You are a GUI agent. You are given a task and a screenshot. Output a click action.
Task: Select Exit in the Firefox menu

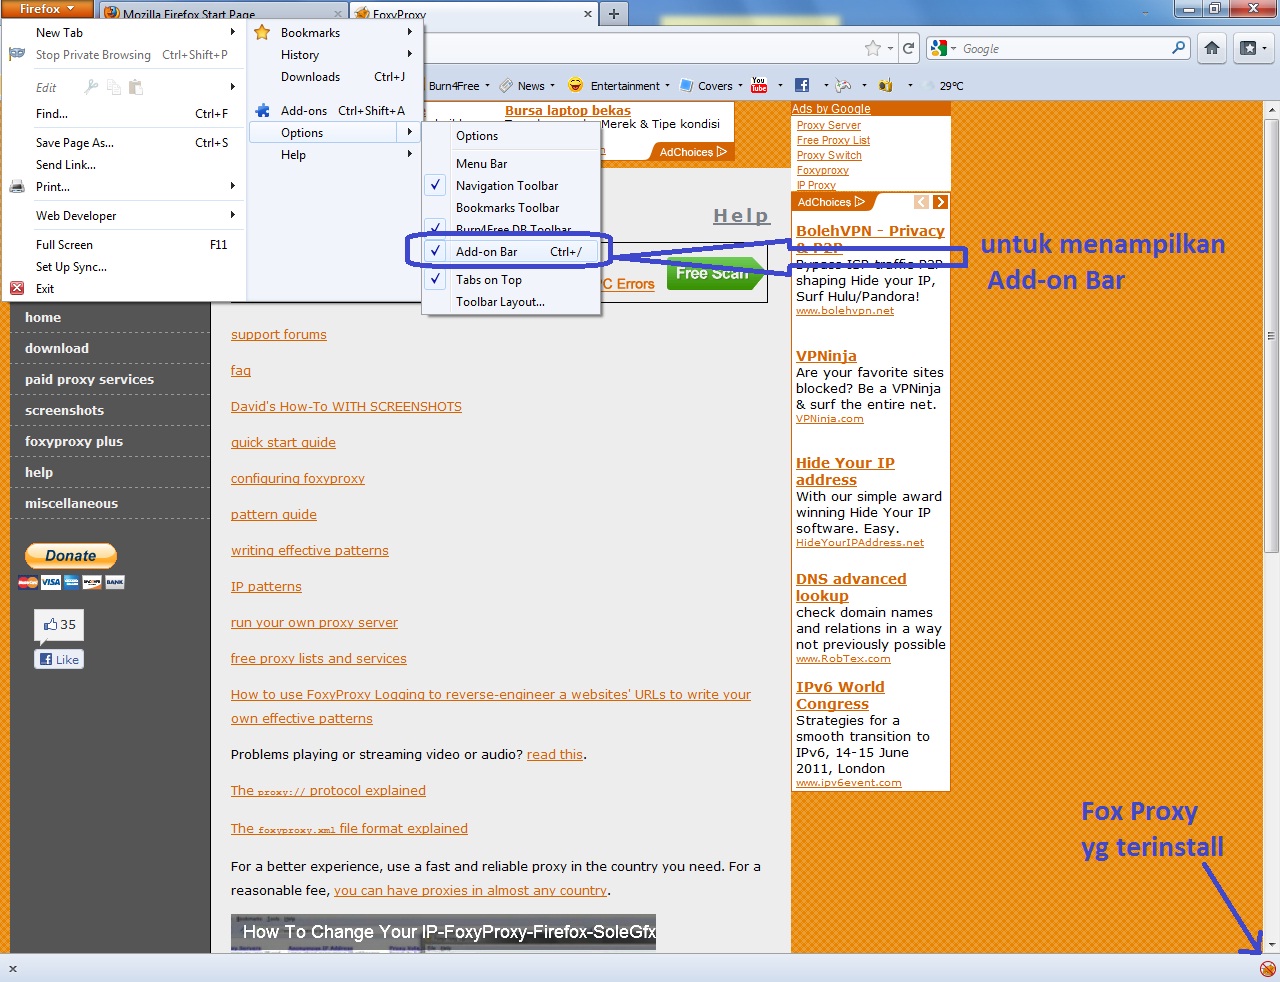(x=124, y=289)
